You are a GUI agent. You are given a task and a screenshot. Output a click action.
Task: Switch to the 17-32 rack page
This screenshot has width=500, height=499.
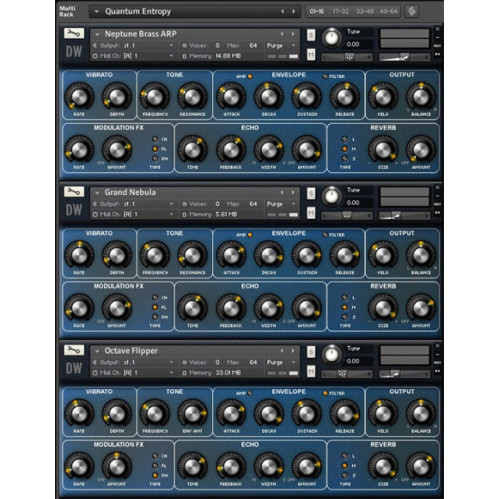[341, 11]
